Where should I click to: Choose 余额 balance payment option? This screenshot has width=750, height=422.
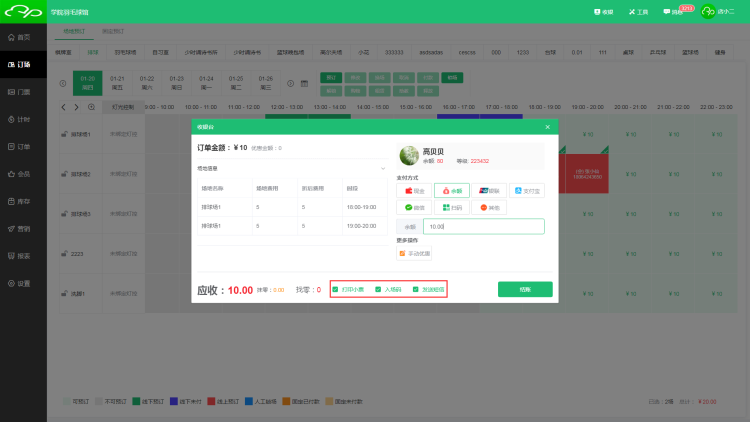(451, 190)
